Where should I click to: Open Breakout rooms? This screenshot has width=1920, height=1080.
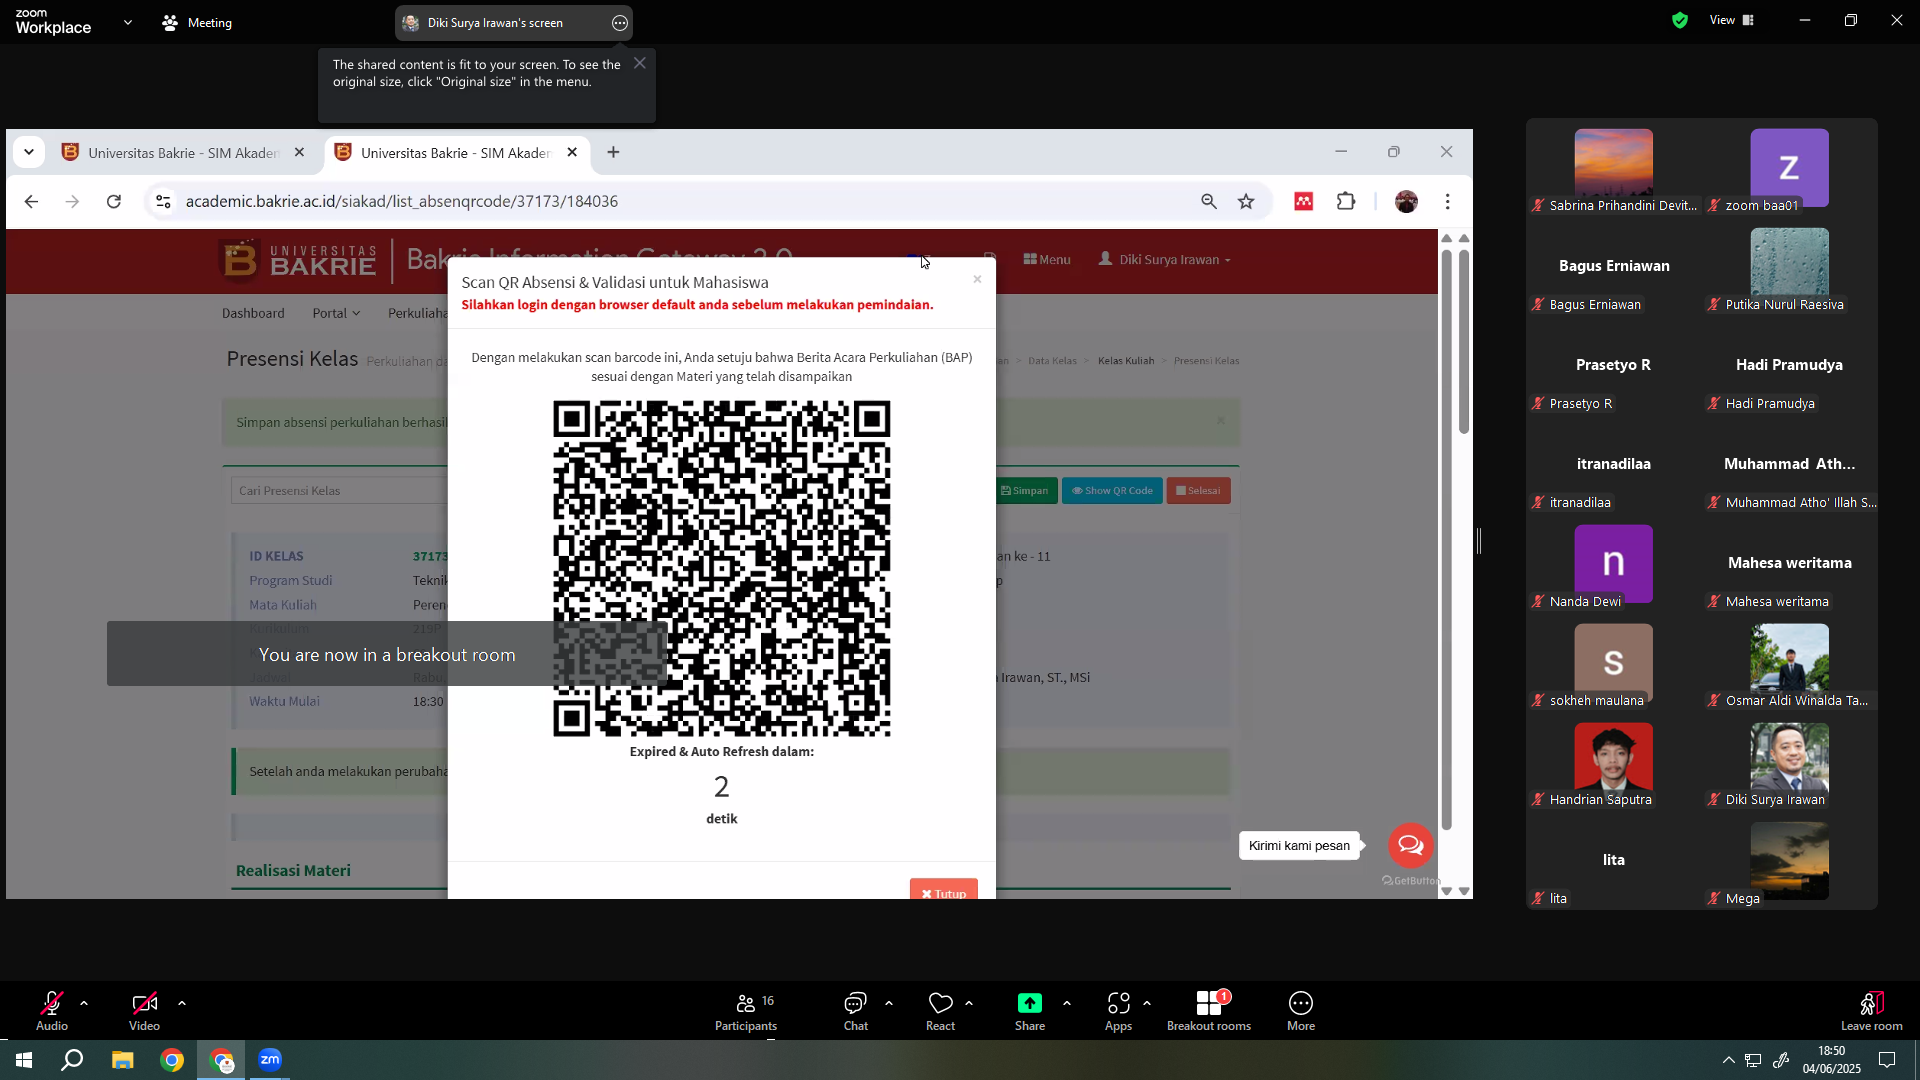(x=1209, y=1010)
